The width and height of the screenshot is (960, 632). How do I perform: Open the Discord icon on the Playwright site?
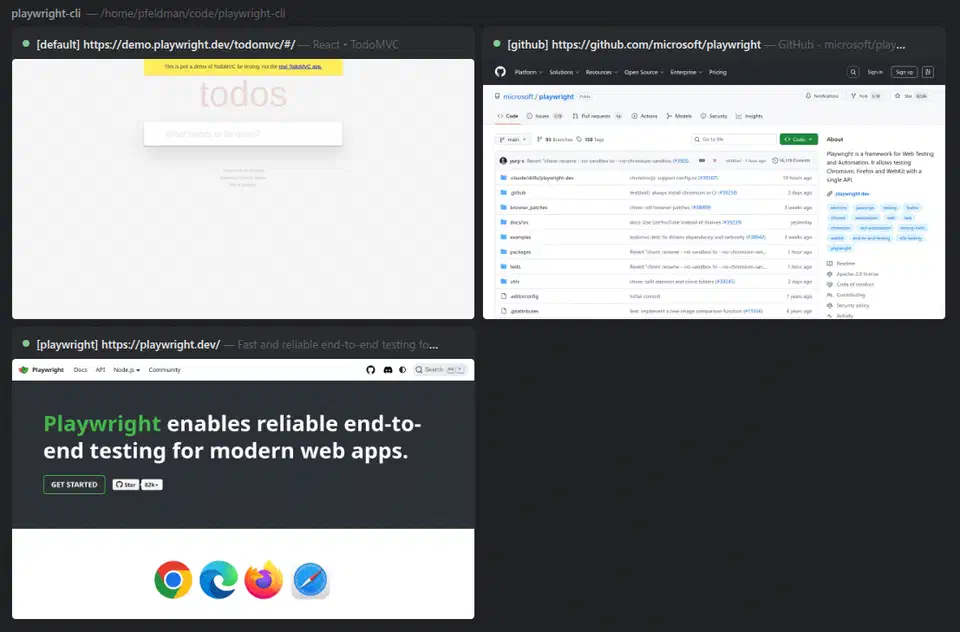pyautogui.click(x=389, y=370)
